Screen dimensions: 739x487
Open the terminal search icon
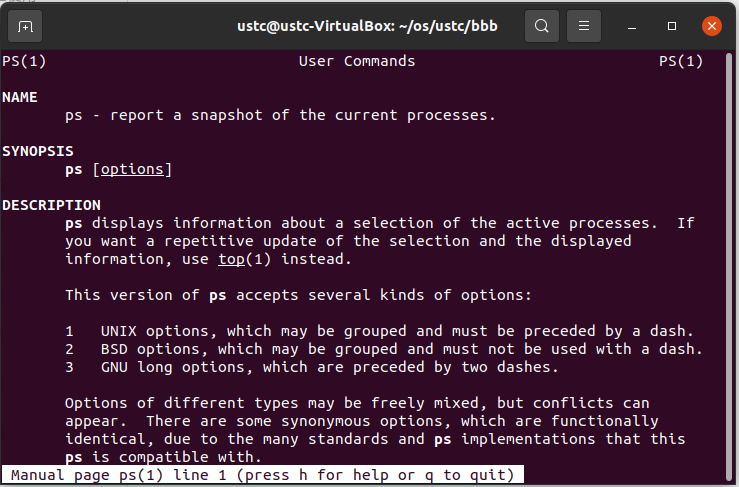(x=541, y=26)
